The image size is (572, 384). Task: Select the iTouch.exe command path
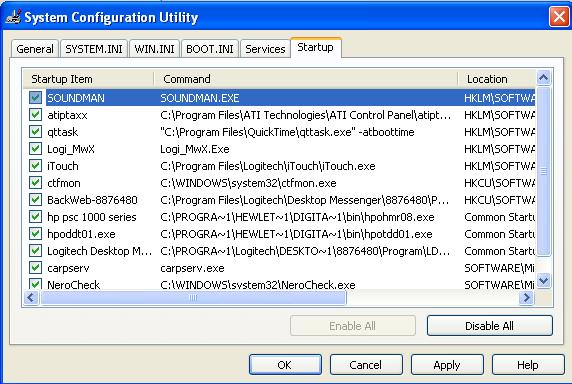click(x=268, y=166)
